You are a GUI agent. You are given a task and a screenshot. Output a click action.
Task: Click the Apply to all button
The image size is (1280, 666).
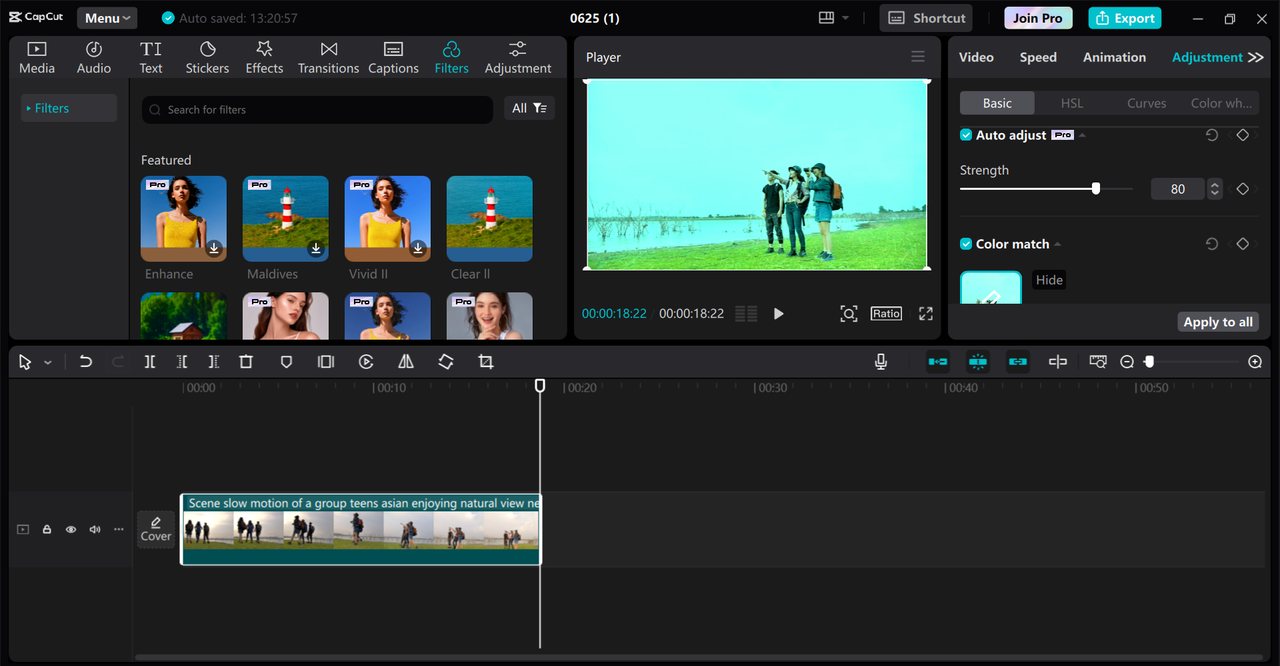coord(1218,322)
